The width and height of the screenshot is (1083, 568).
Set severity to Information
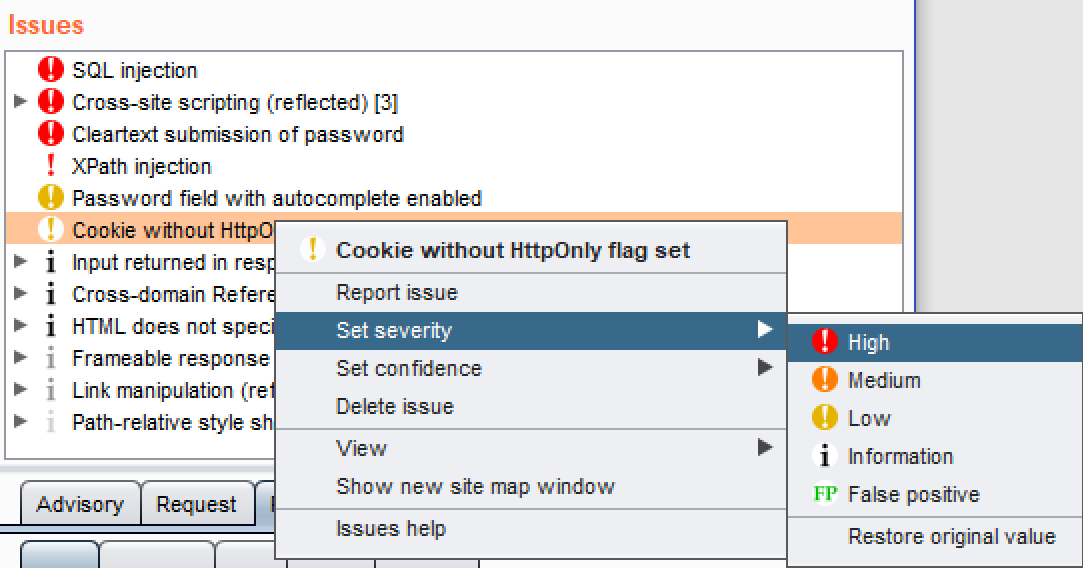[x=900, y=456]
